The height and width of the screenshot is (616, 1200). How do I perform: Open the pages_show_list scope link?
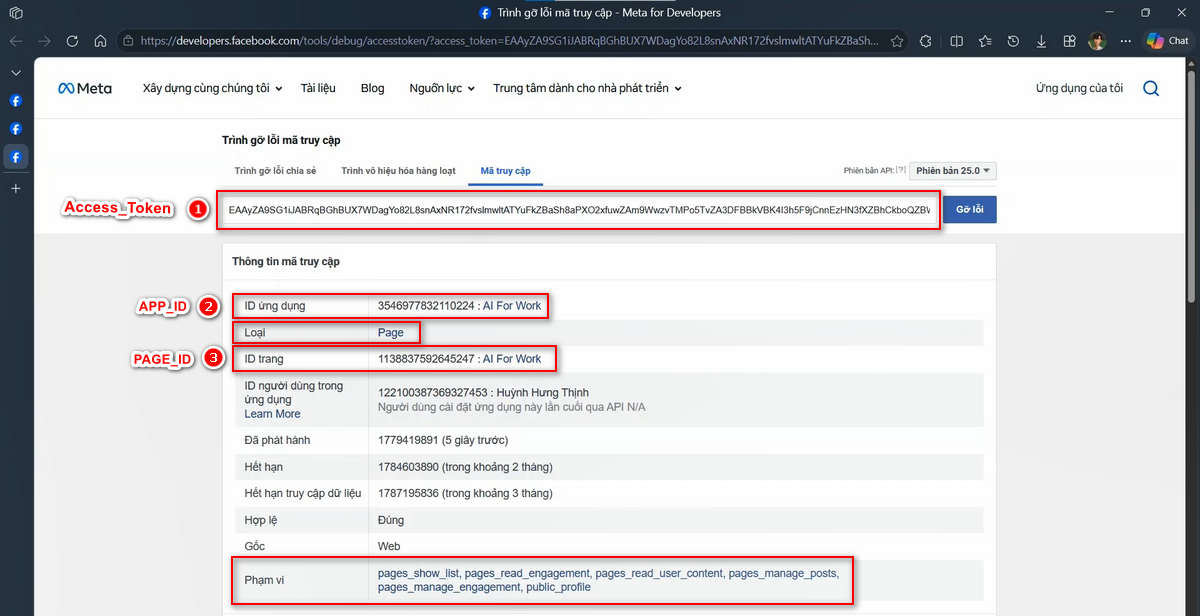418,573
